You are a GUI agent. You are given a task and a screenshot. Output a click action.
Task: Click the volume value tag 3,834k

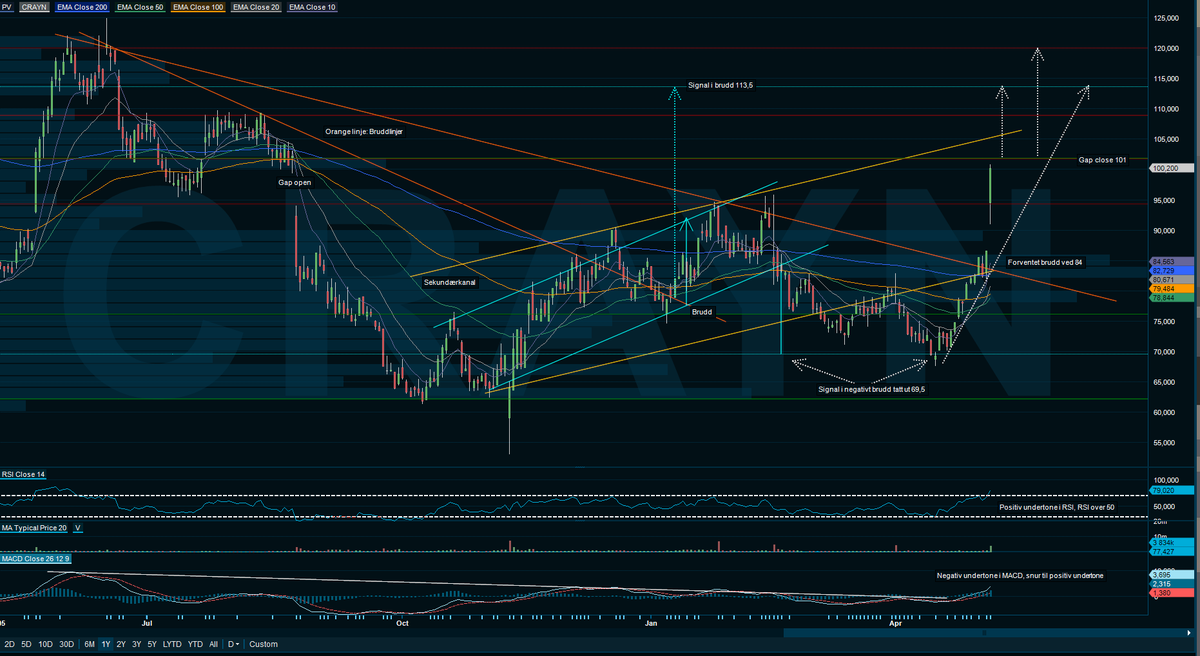coord(1171,541)
